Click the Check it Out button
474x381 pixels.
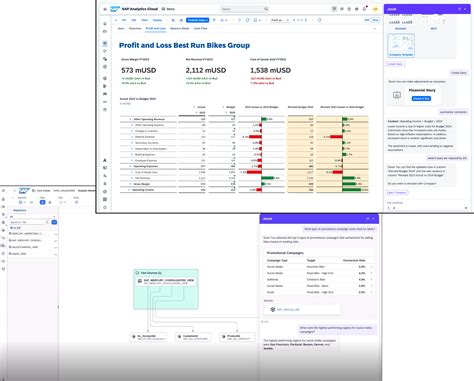[421, 99]
